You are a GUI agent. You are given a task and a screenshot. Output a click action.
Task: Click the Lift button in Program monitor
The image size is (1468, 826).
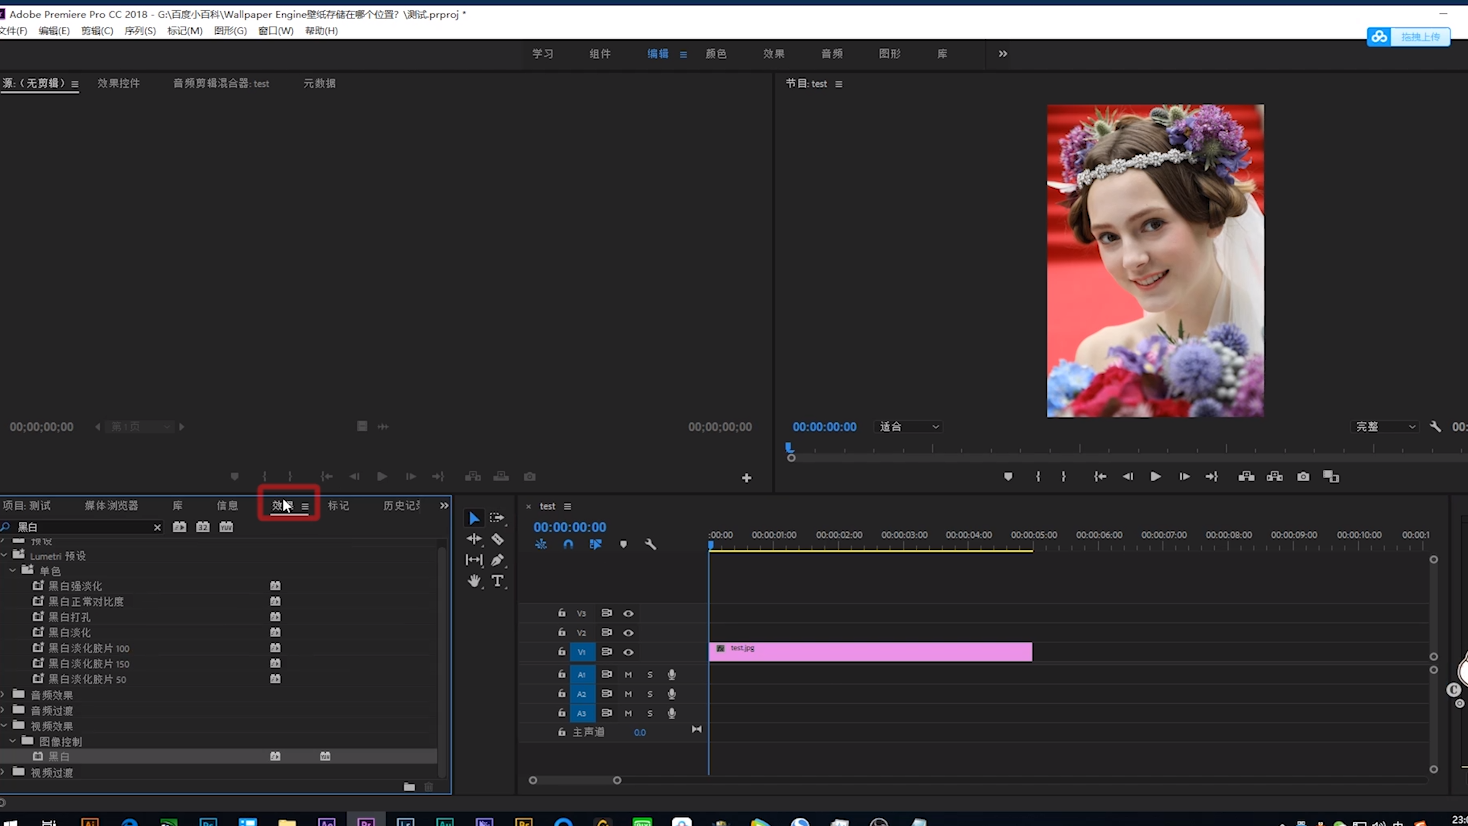(x=1246, y=477)
